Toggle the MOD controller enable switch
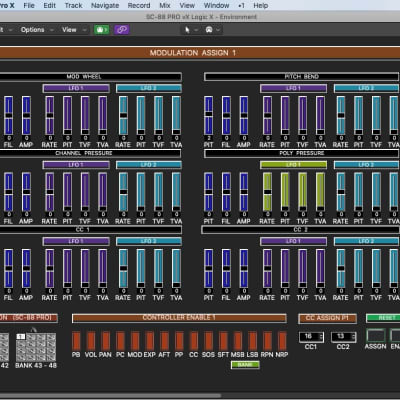400x400 pixels. click(x=135, y=341)
